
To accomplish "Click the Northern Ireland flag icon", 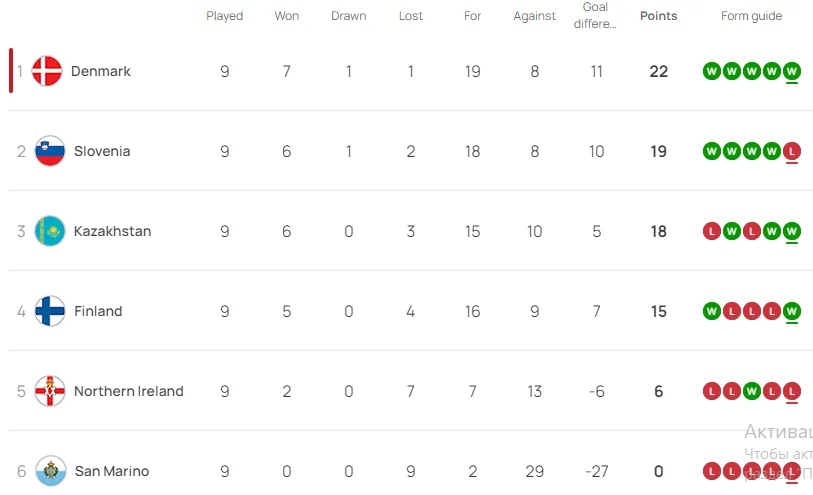I will 50,391.
